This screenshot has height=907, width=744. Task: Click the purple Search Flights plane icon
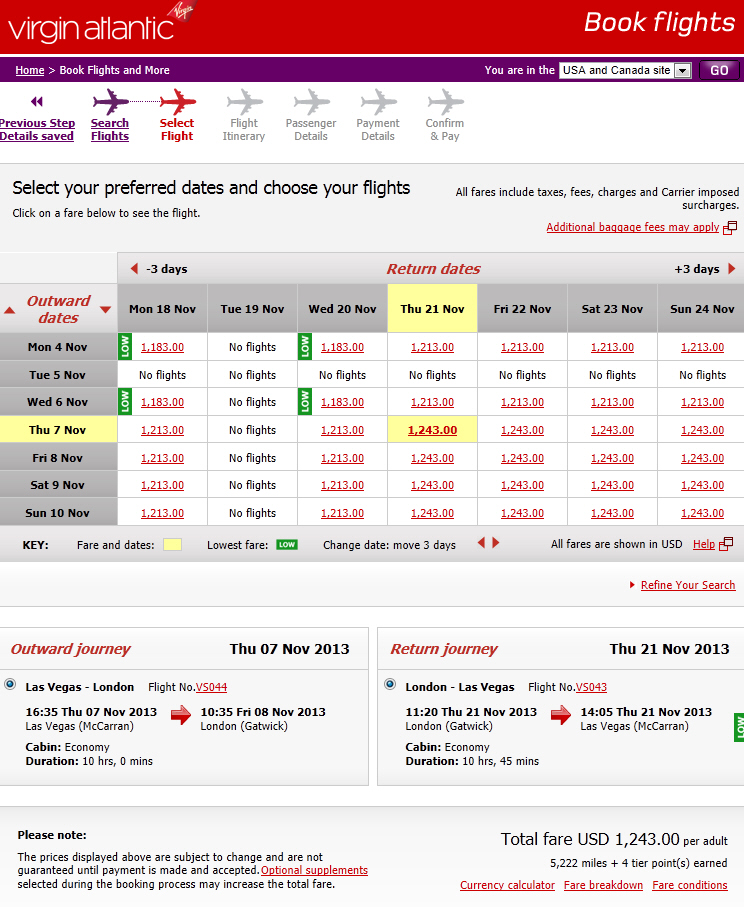[x=111, y=102]
